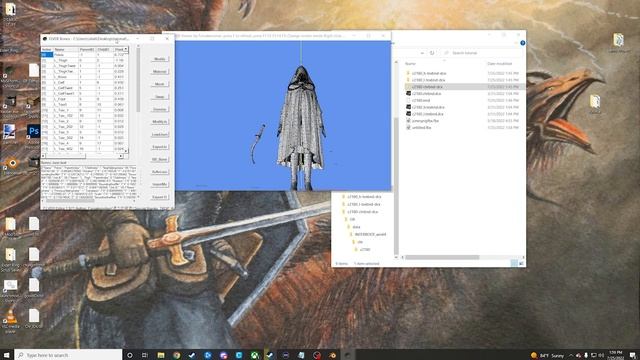Show hidden system tray icons

click(x=571, y=356)
